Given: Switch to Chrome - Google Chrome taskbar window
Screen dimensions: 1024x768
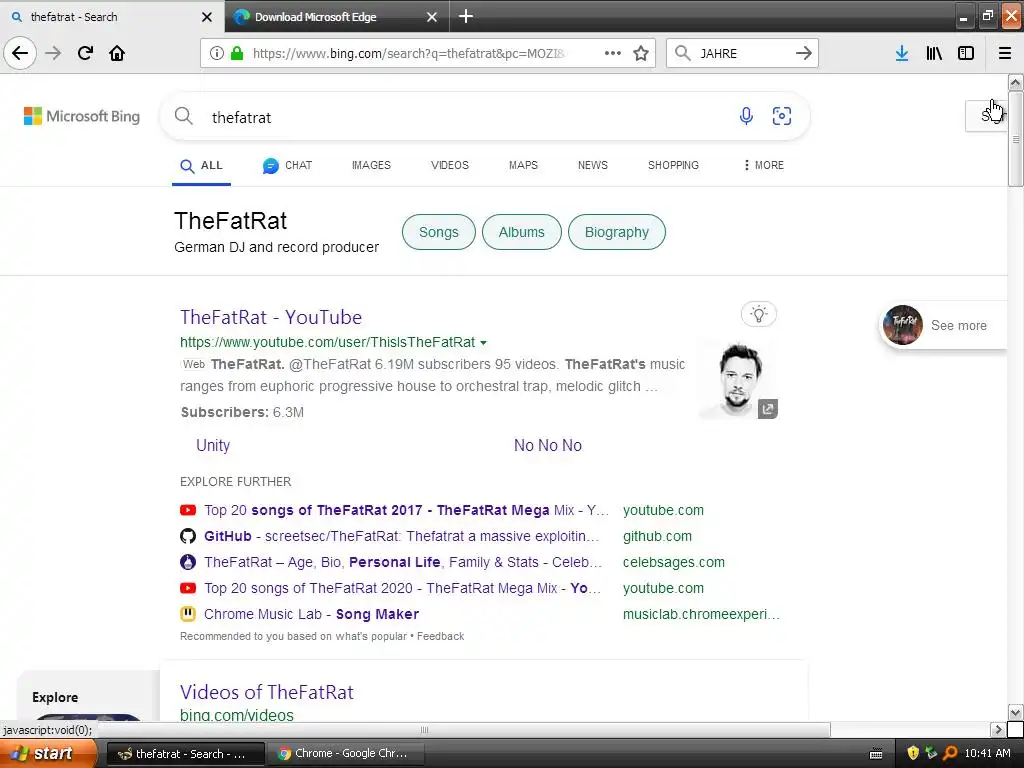Looking at the screenshot, I should tap(345, 754).
